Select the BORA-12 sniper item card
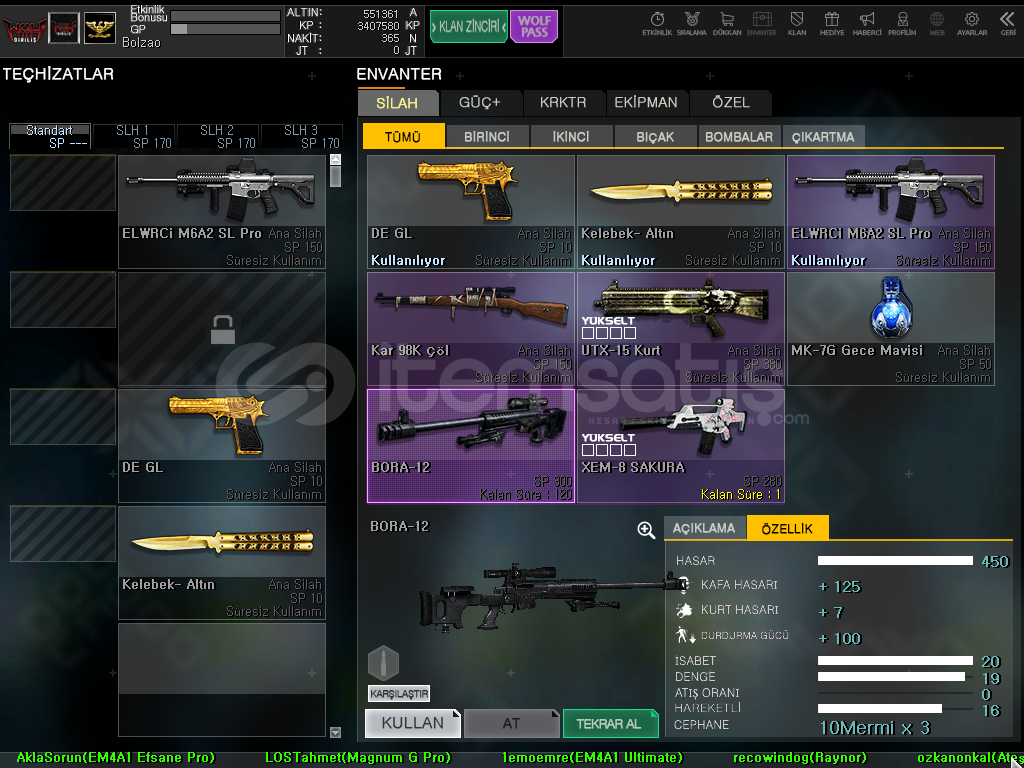The width and height of the screenshot is (1024, 768). coord(471,446)
